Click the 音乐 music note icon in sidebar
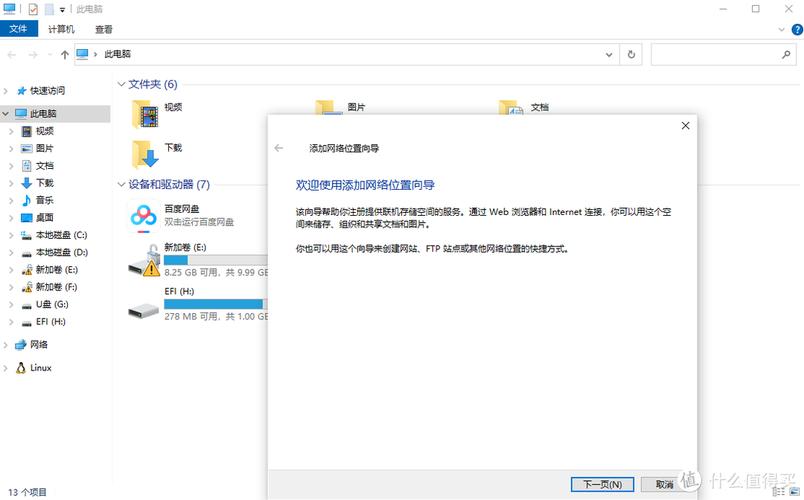 point(27,200)
